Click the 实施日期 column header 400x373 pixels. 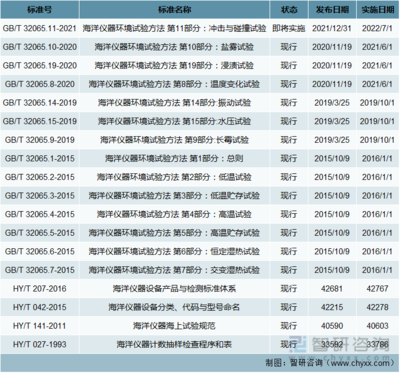[378, 10]
